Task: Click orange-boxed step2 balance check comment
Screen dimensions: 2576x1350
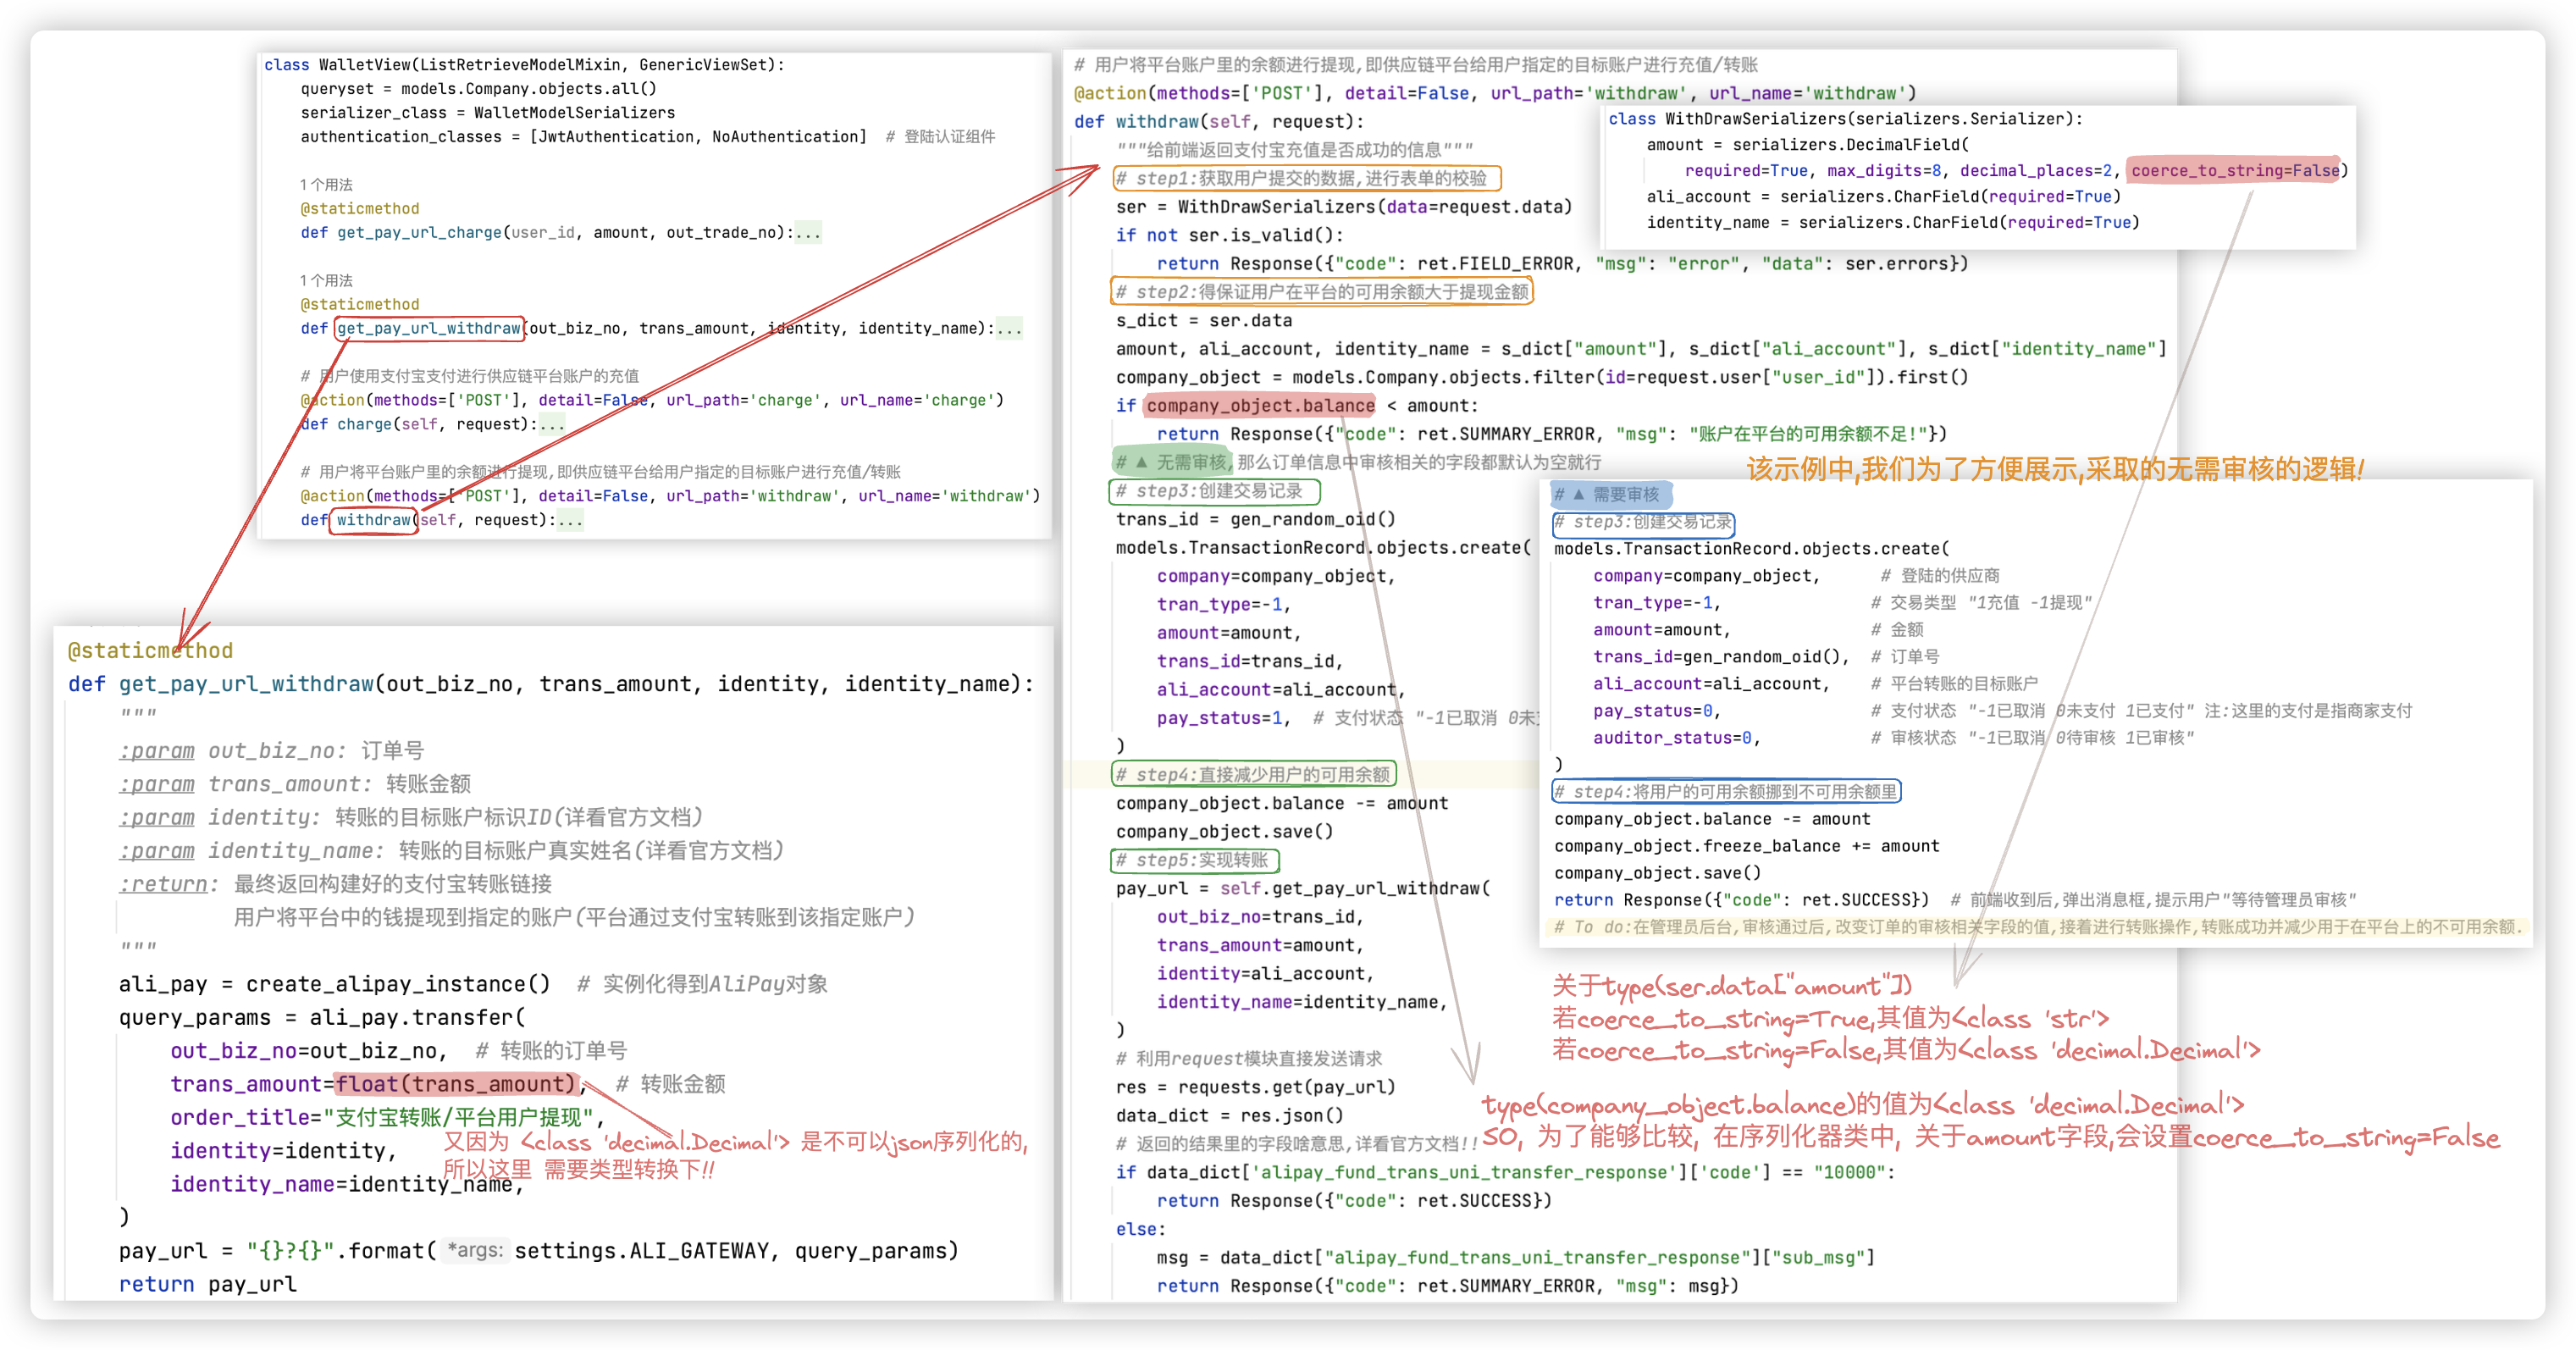Action: [1320, 292]
